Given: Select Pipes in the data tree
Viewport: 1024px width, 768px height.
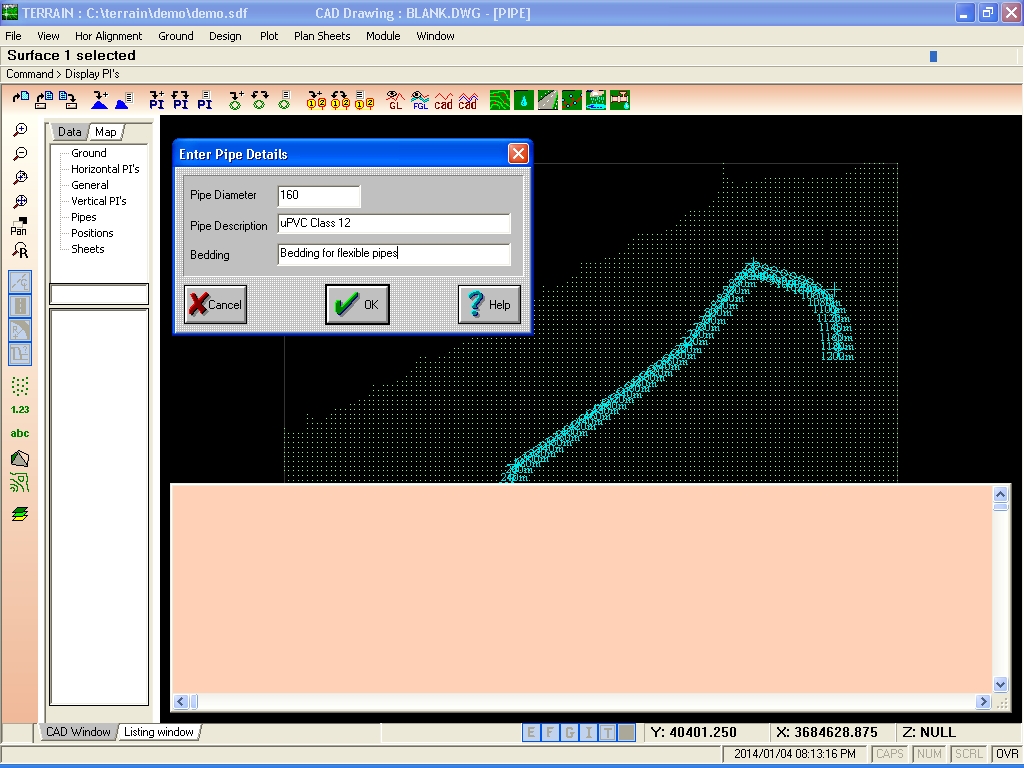Looking at the screenshot, I should (84, 217).
